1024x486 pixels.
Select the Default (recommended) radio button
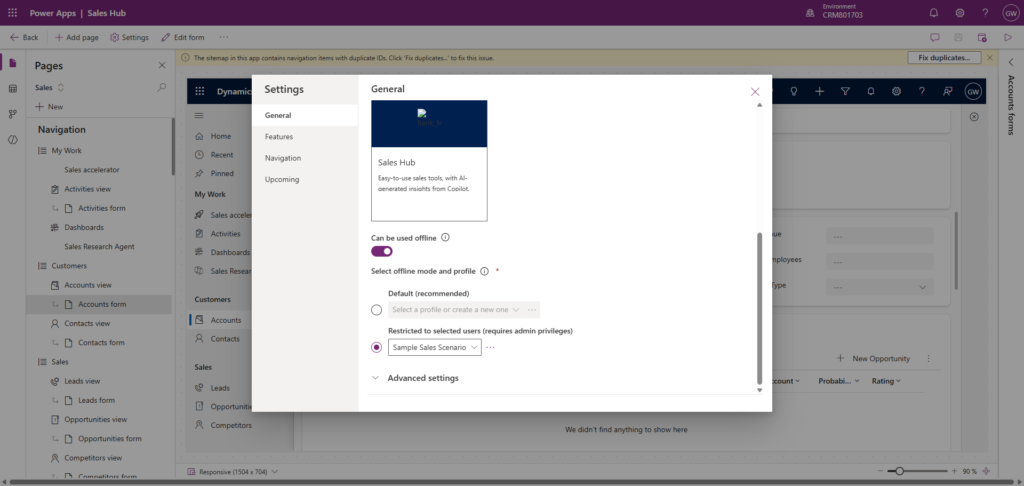[376, 310]
